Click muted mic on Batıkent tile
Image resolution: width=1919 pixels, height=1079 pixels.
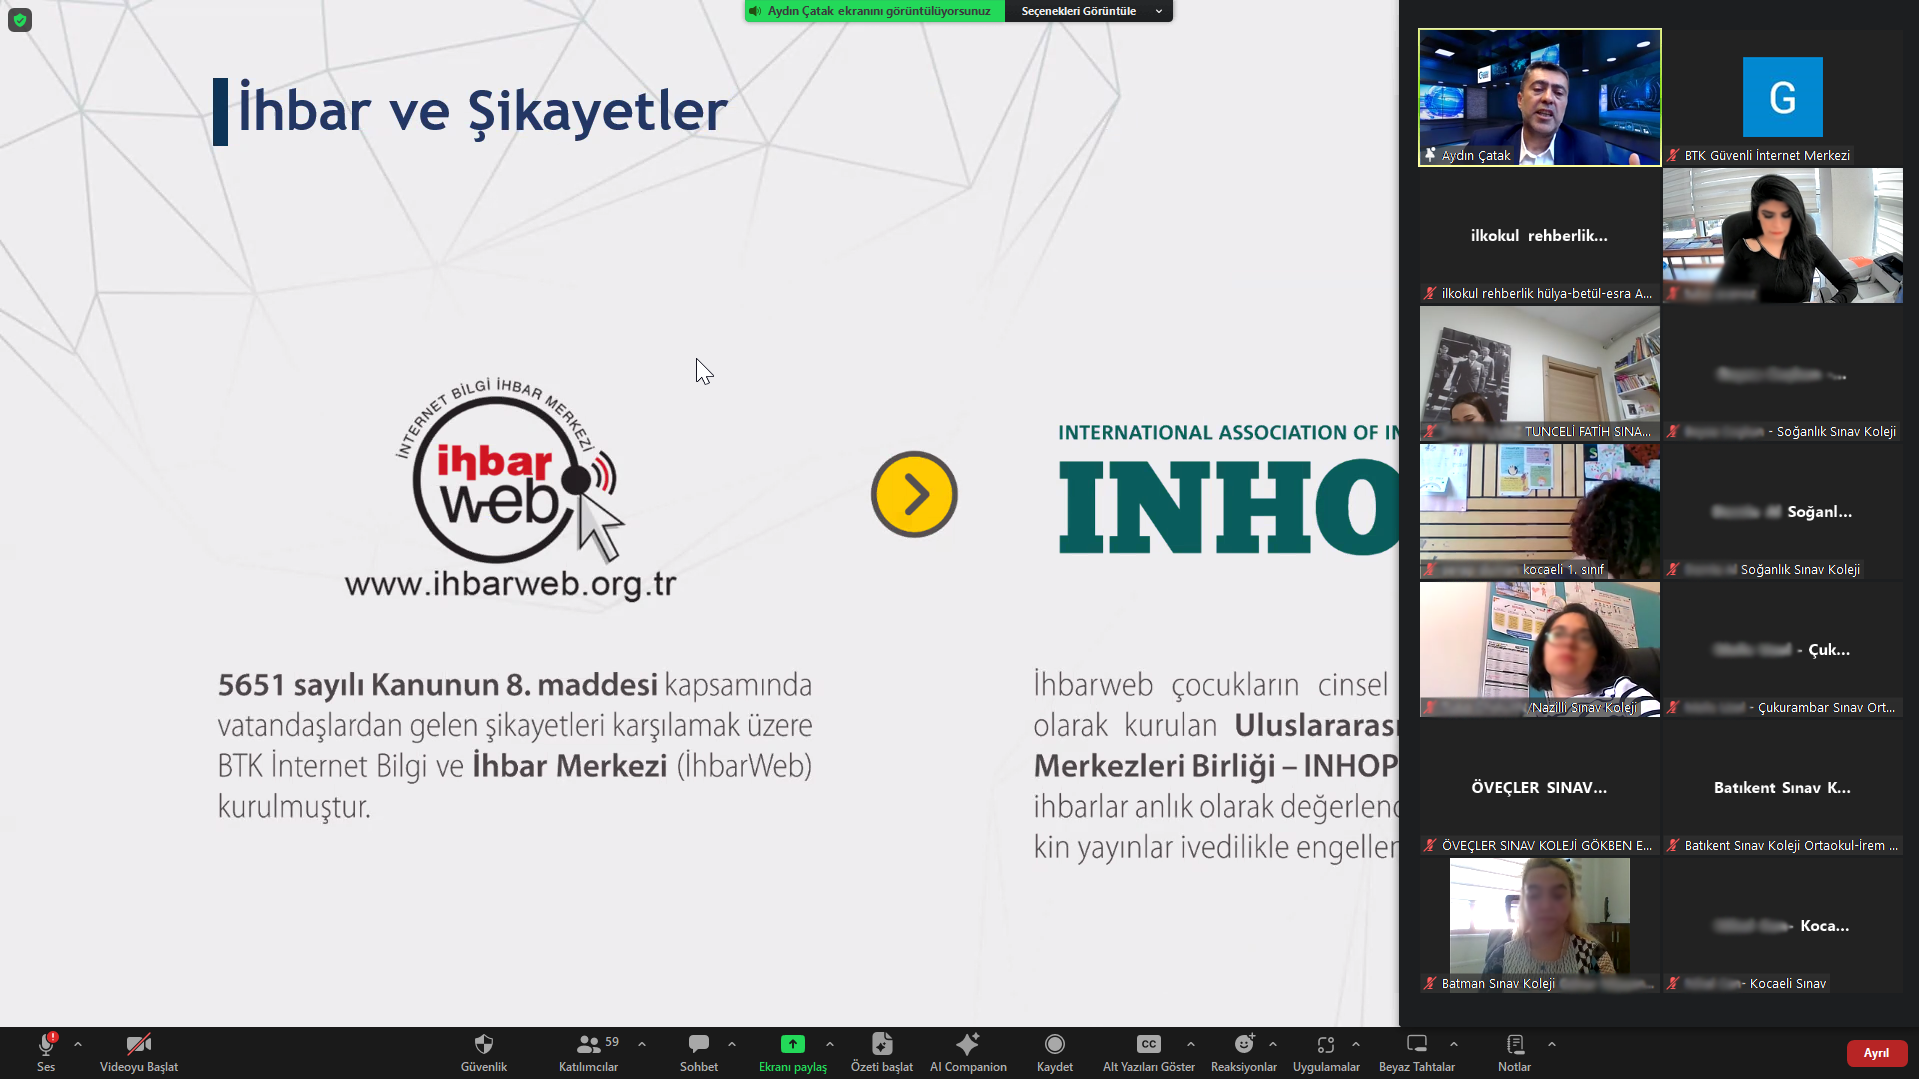pyautogui.click(x=1673, y=845)
